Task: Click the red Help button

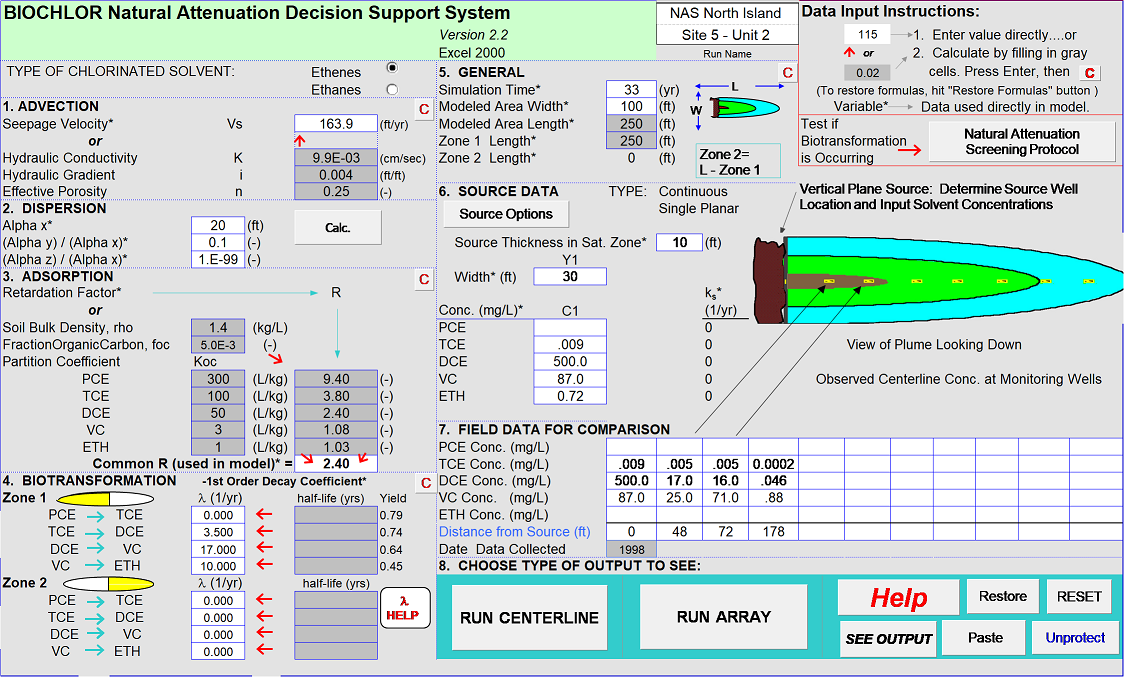Action: pos(898,598)
